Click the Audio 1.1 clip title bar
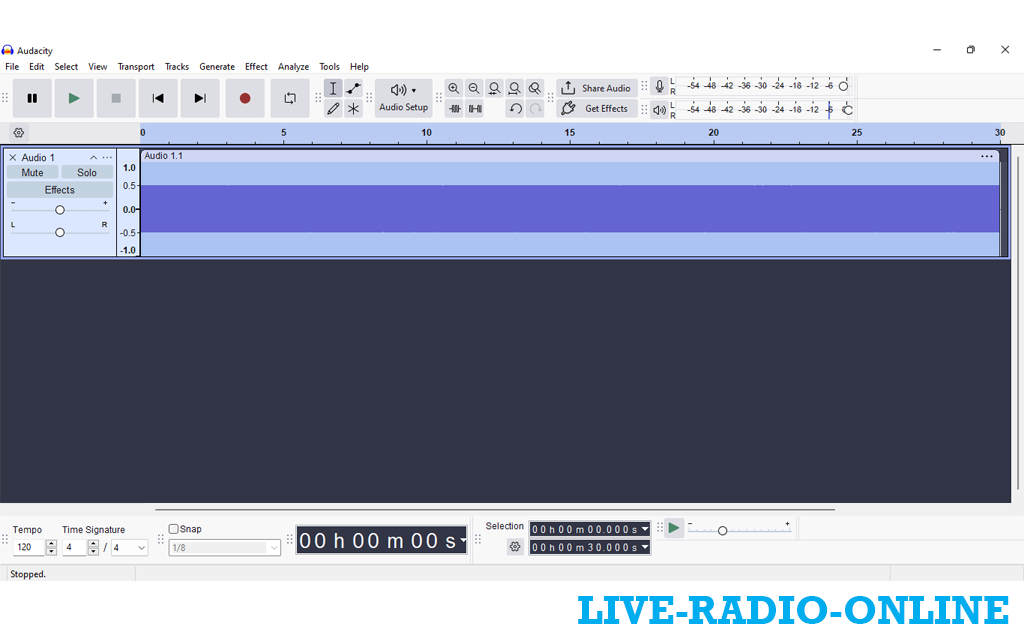This screenshot has height=640, width=1024. click(x=569, y=156)
